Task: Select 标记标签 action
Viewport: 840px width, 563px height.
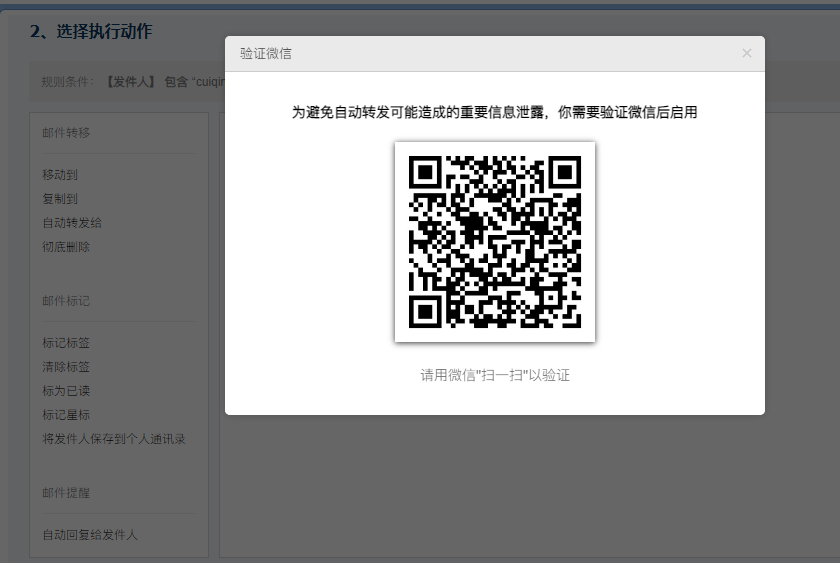Action: point(66,343)
